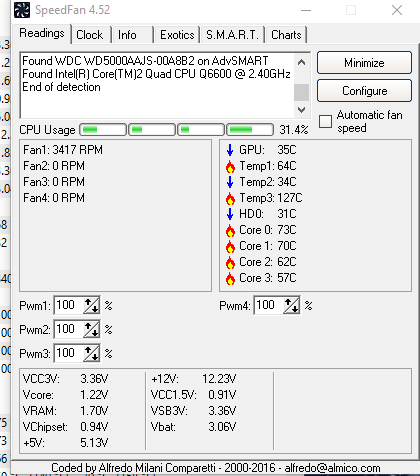The height and width of the screenshot is (476, 420).
Task: Open the S.M.A.R.T. tab
Action: pyautogui.click(x=232, y=35)
